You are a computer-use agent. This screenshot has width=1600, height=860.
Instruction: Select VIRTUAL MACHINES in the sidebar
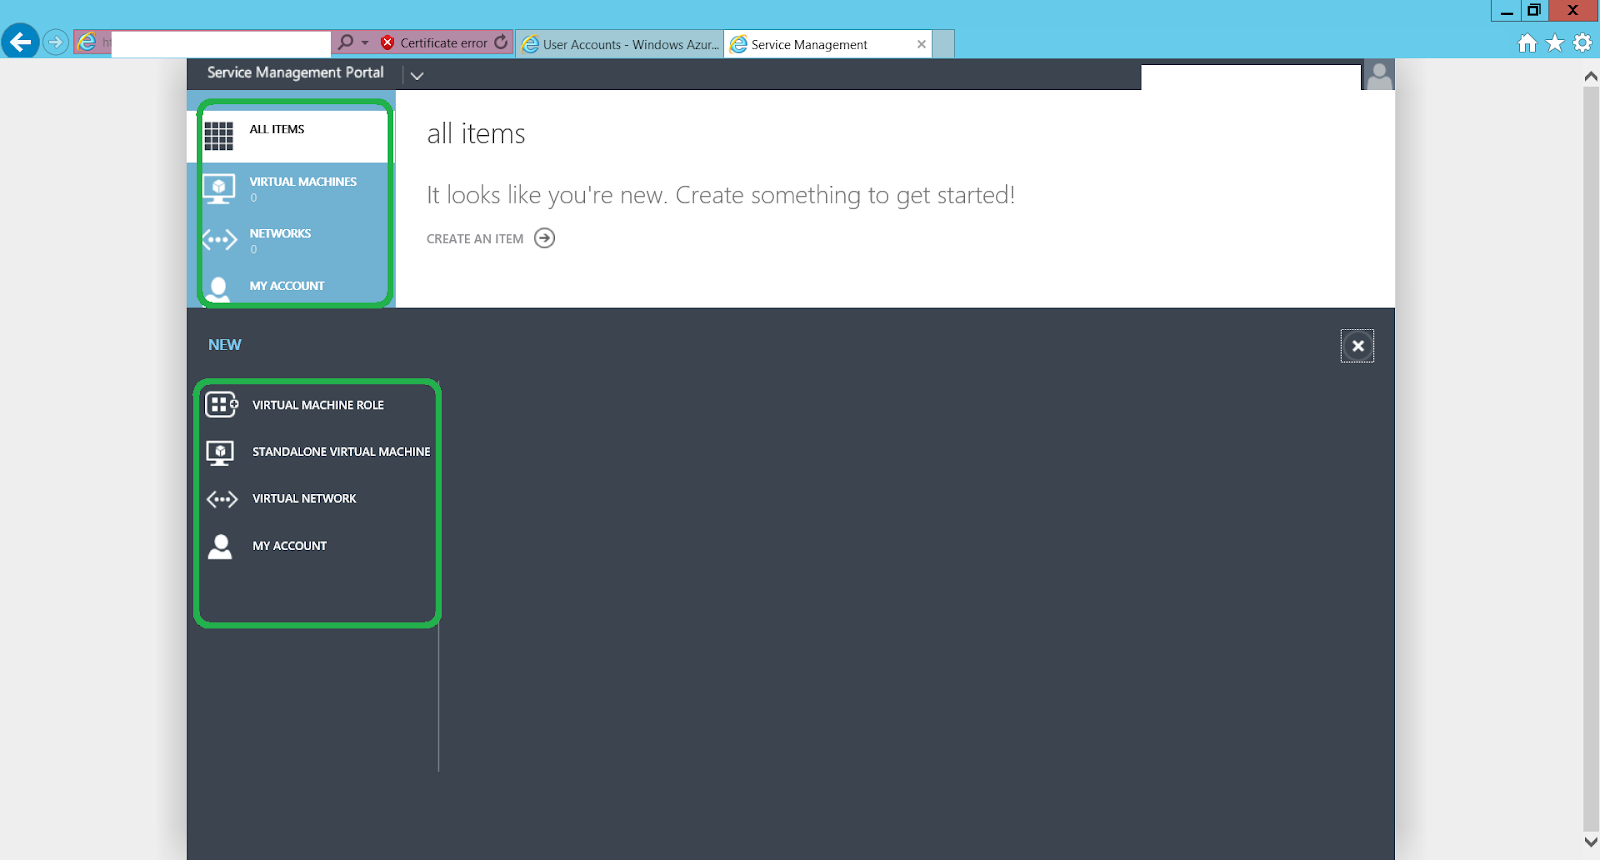coord(291,188)
